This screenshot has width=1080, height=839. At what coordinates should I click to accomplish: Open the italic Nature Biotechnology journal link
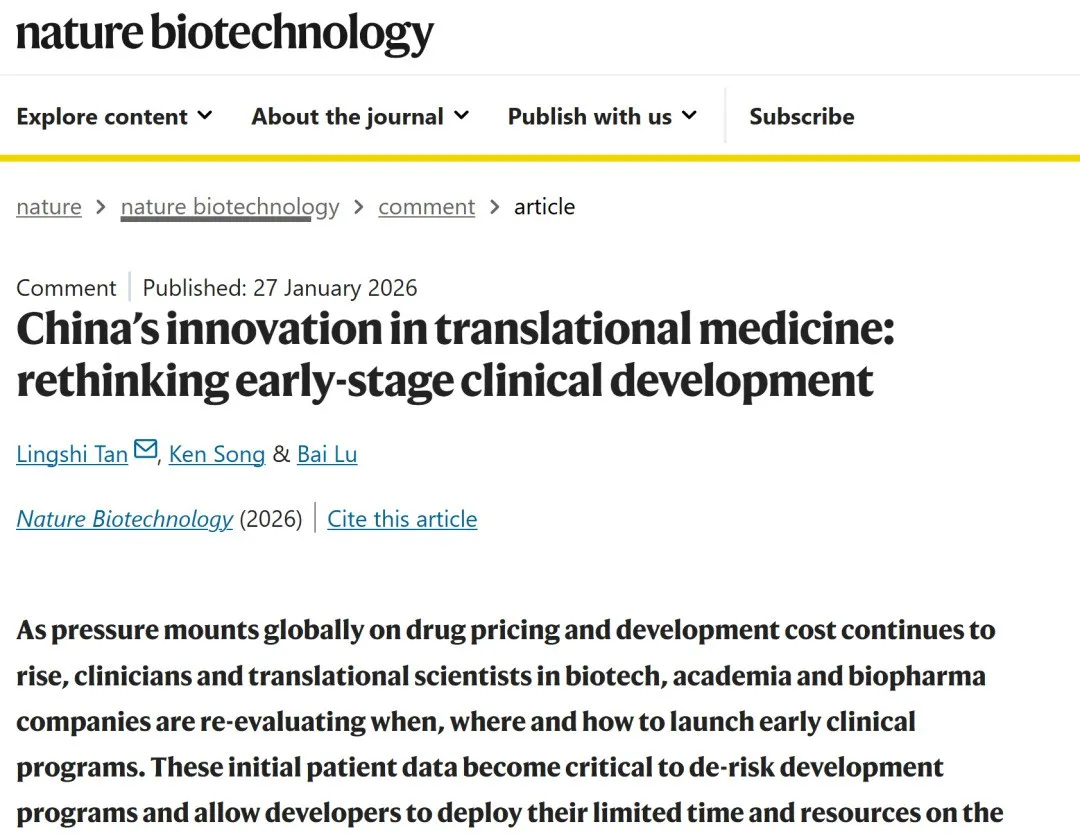coord(125,519)
